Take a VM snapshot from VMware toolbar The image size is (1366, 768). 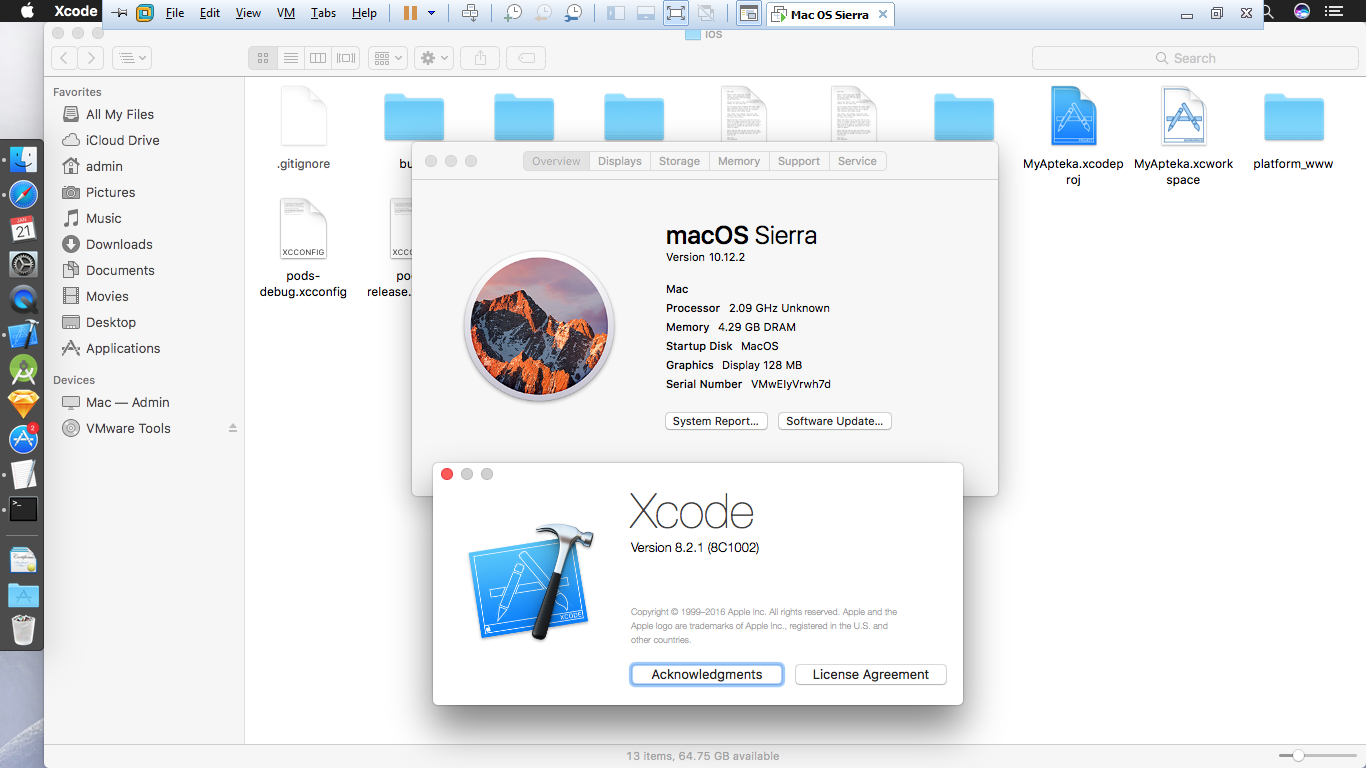click(x=513, y=13)
